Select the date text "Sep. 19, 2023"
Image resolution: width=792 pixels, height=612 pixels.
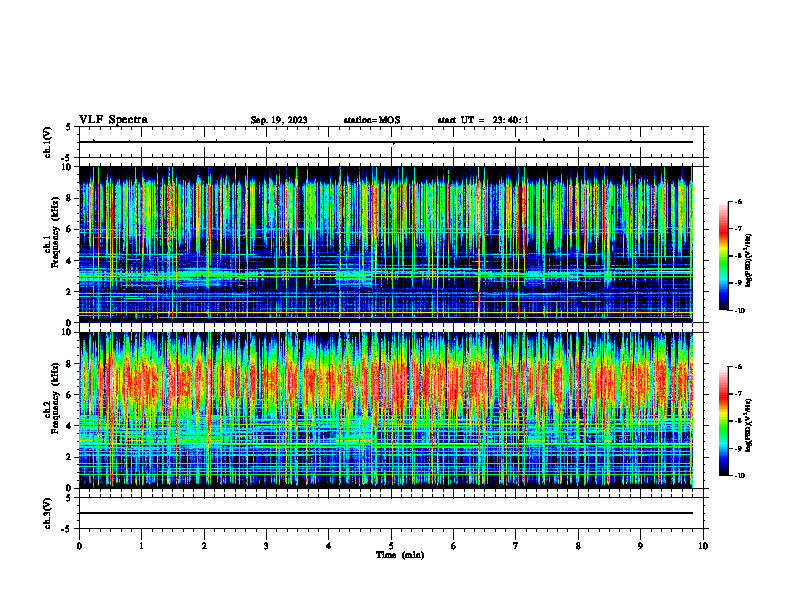click(279, 120)
